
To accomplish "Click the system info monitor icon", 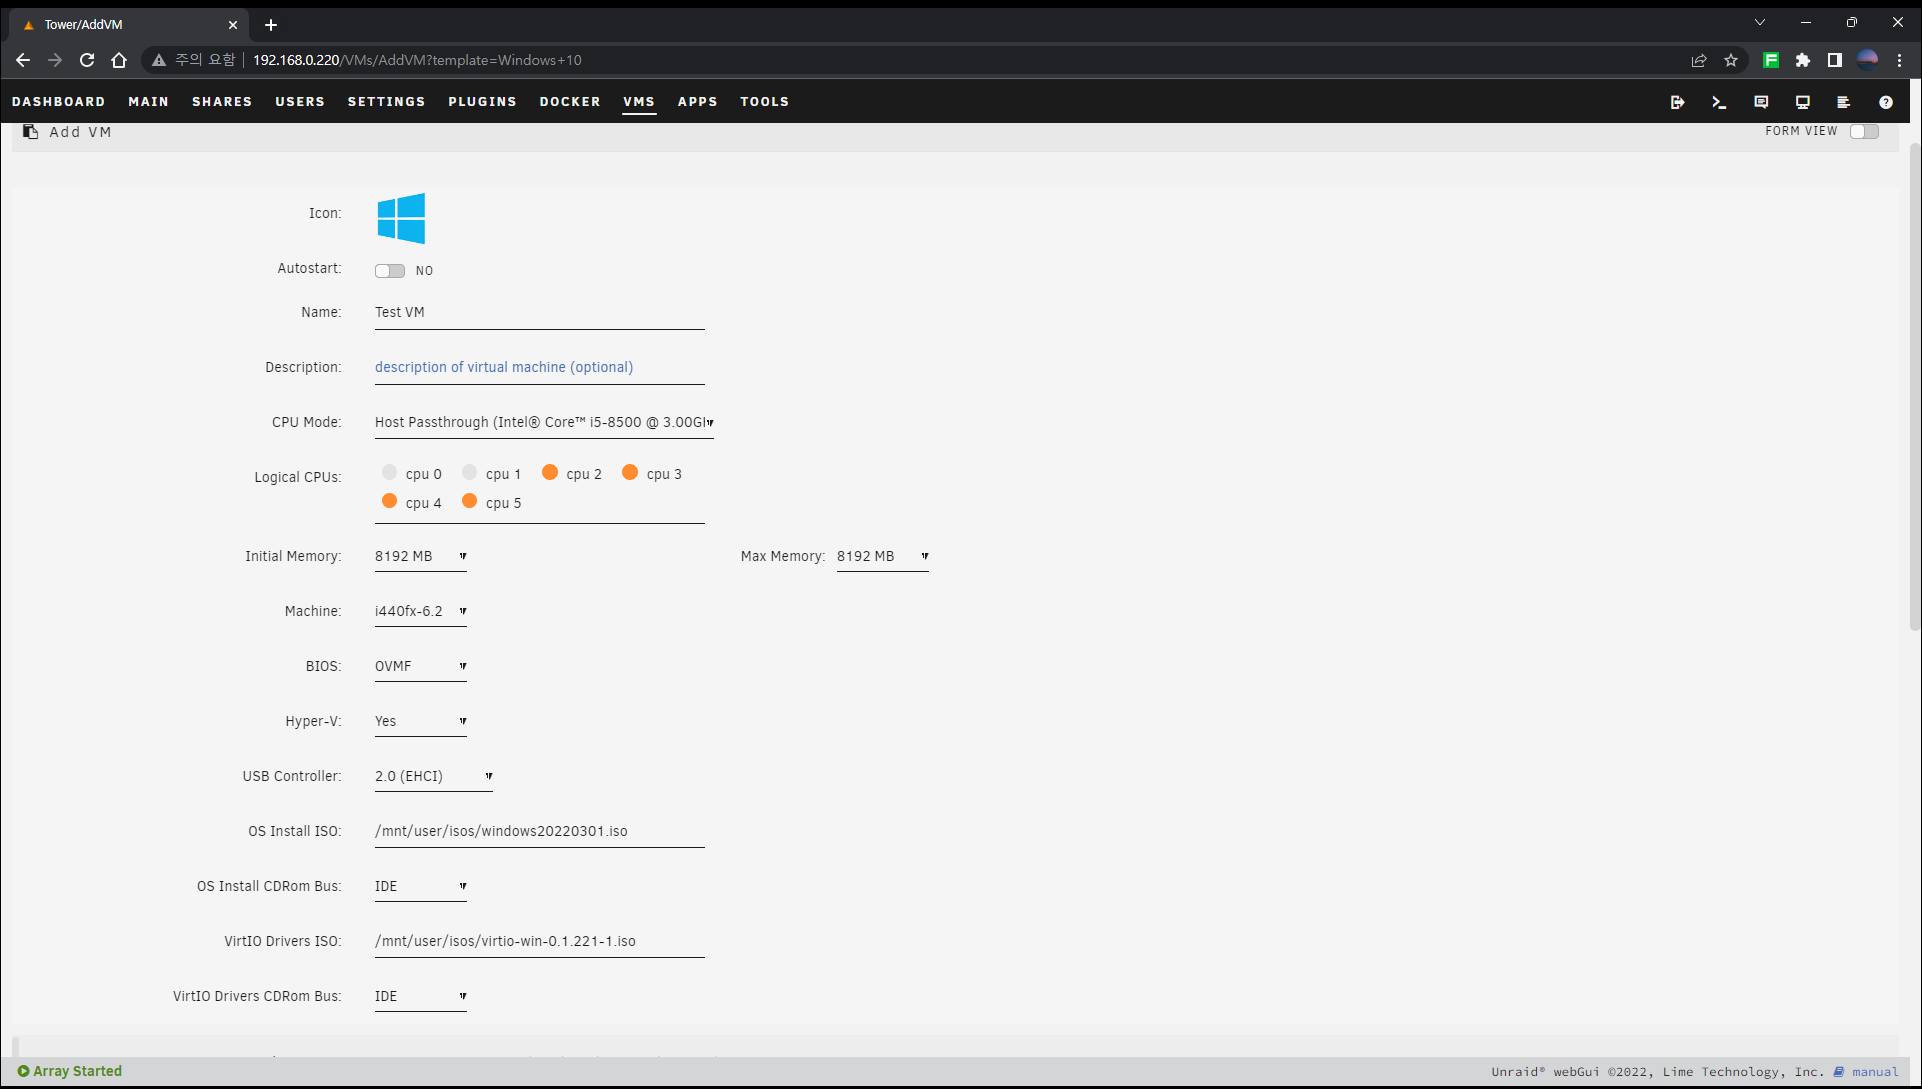I will [1802, 102].
